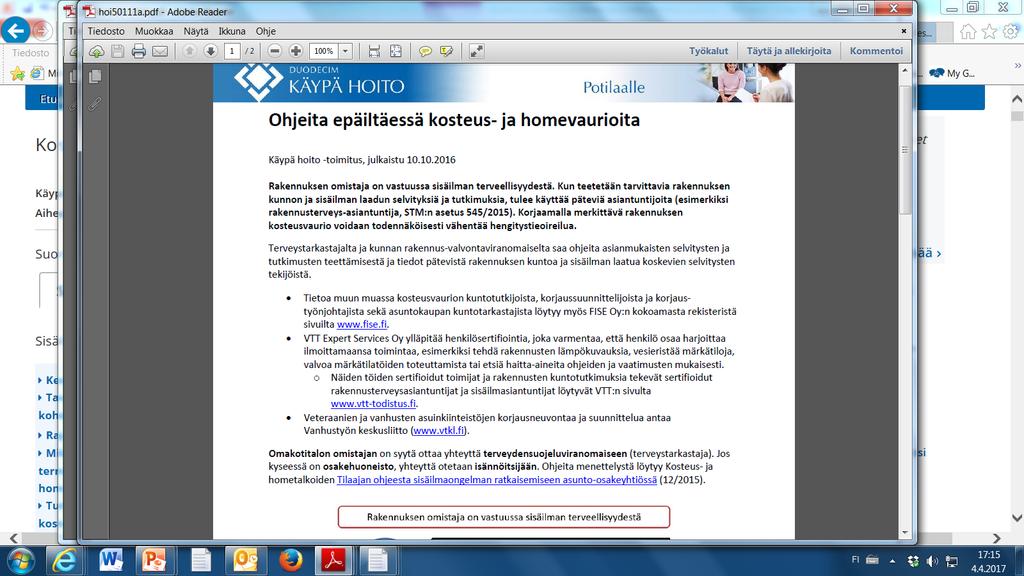Click the browser back arrow button
The width and height of the screenshot is (1024, 576).
coord(16,30)
